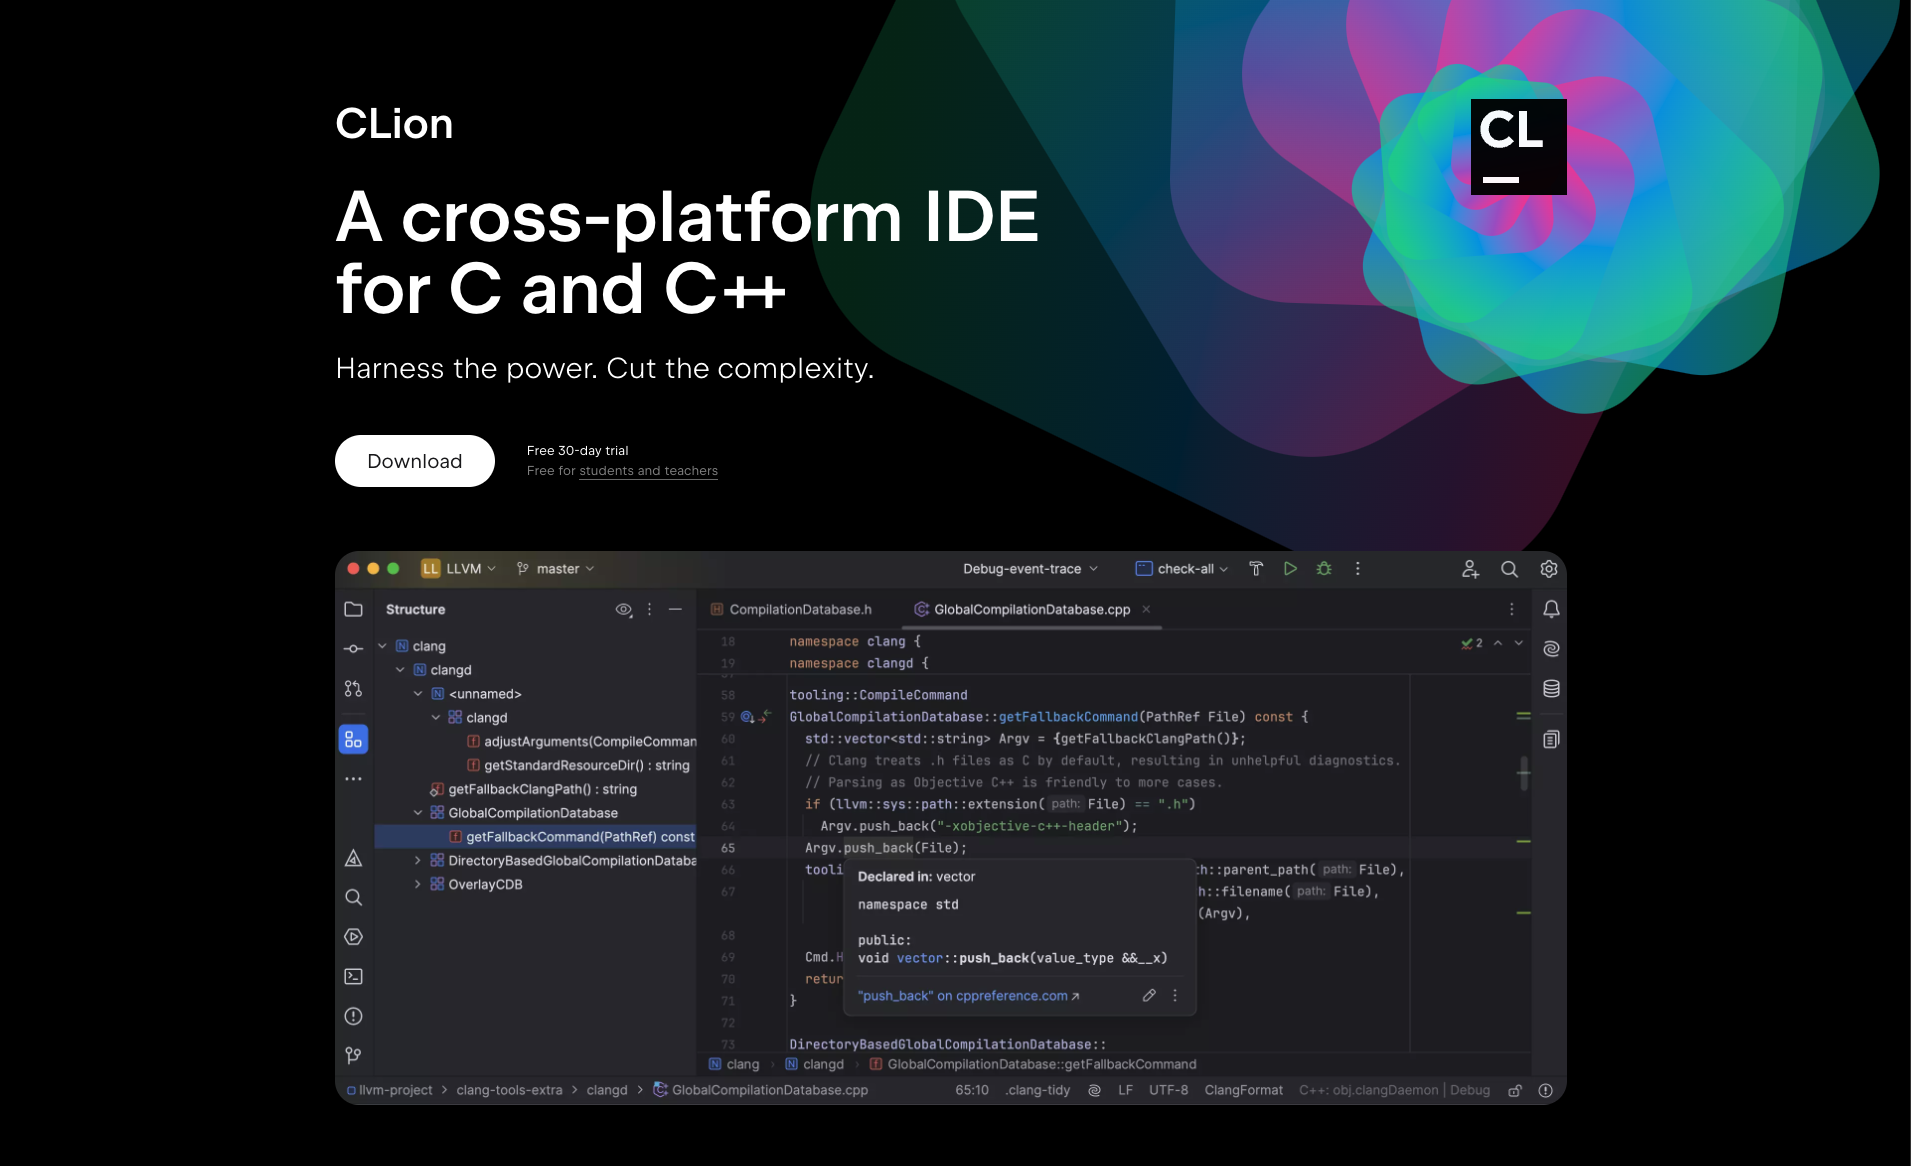1911x1166 pixels.
Task: Open the Debug-event-trace profile dropdown
Action: (x=1030, y=569)
